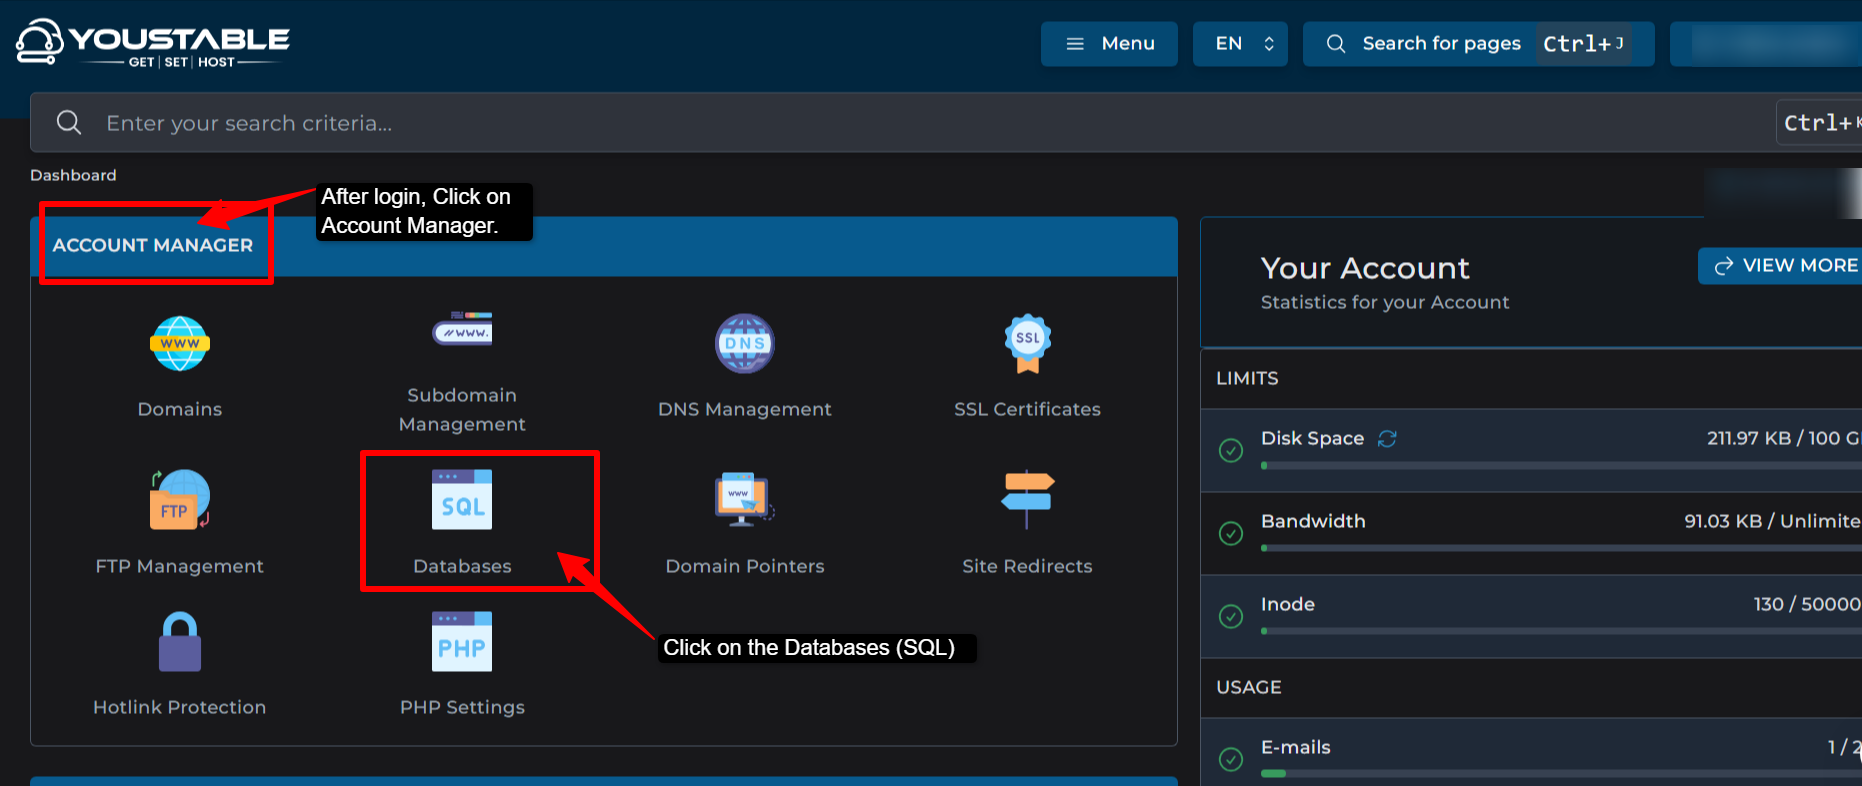This screenshot has height=786, width=1862.
Task: Click the Dashboard breadcrumb link
Action: [x=73, y=175]
